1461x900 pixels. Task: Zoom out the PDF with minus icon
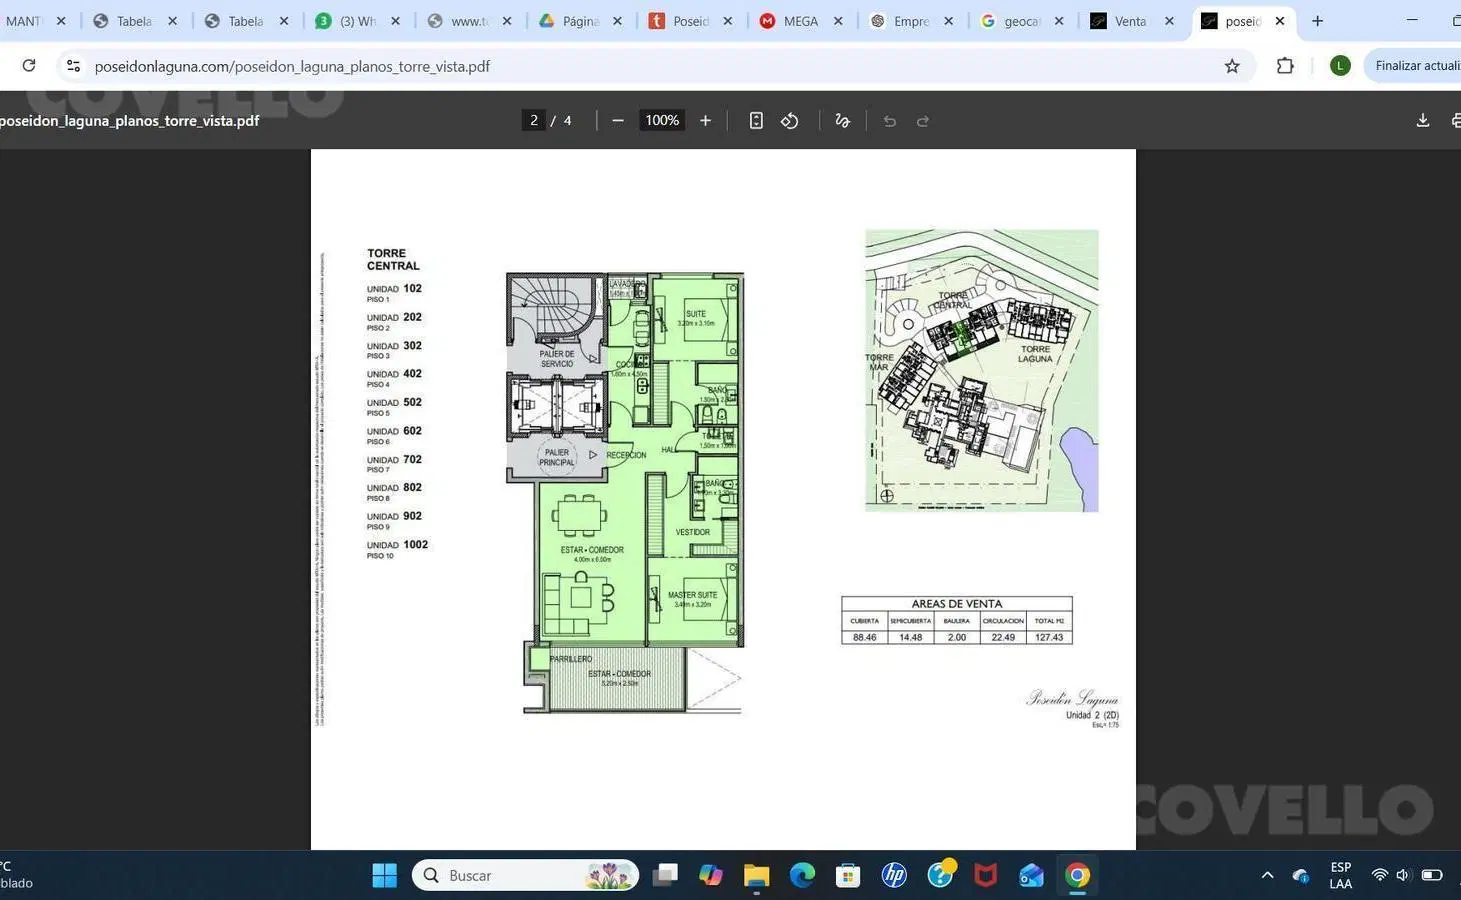pyautogui.click(x=618, y=120)
